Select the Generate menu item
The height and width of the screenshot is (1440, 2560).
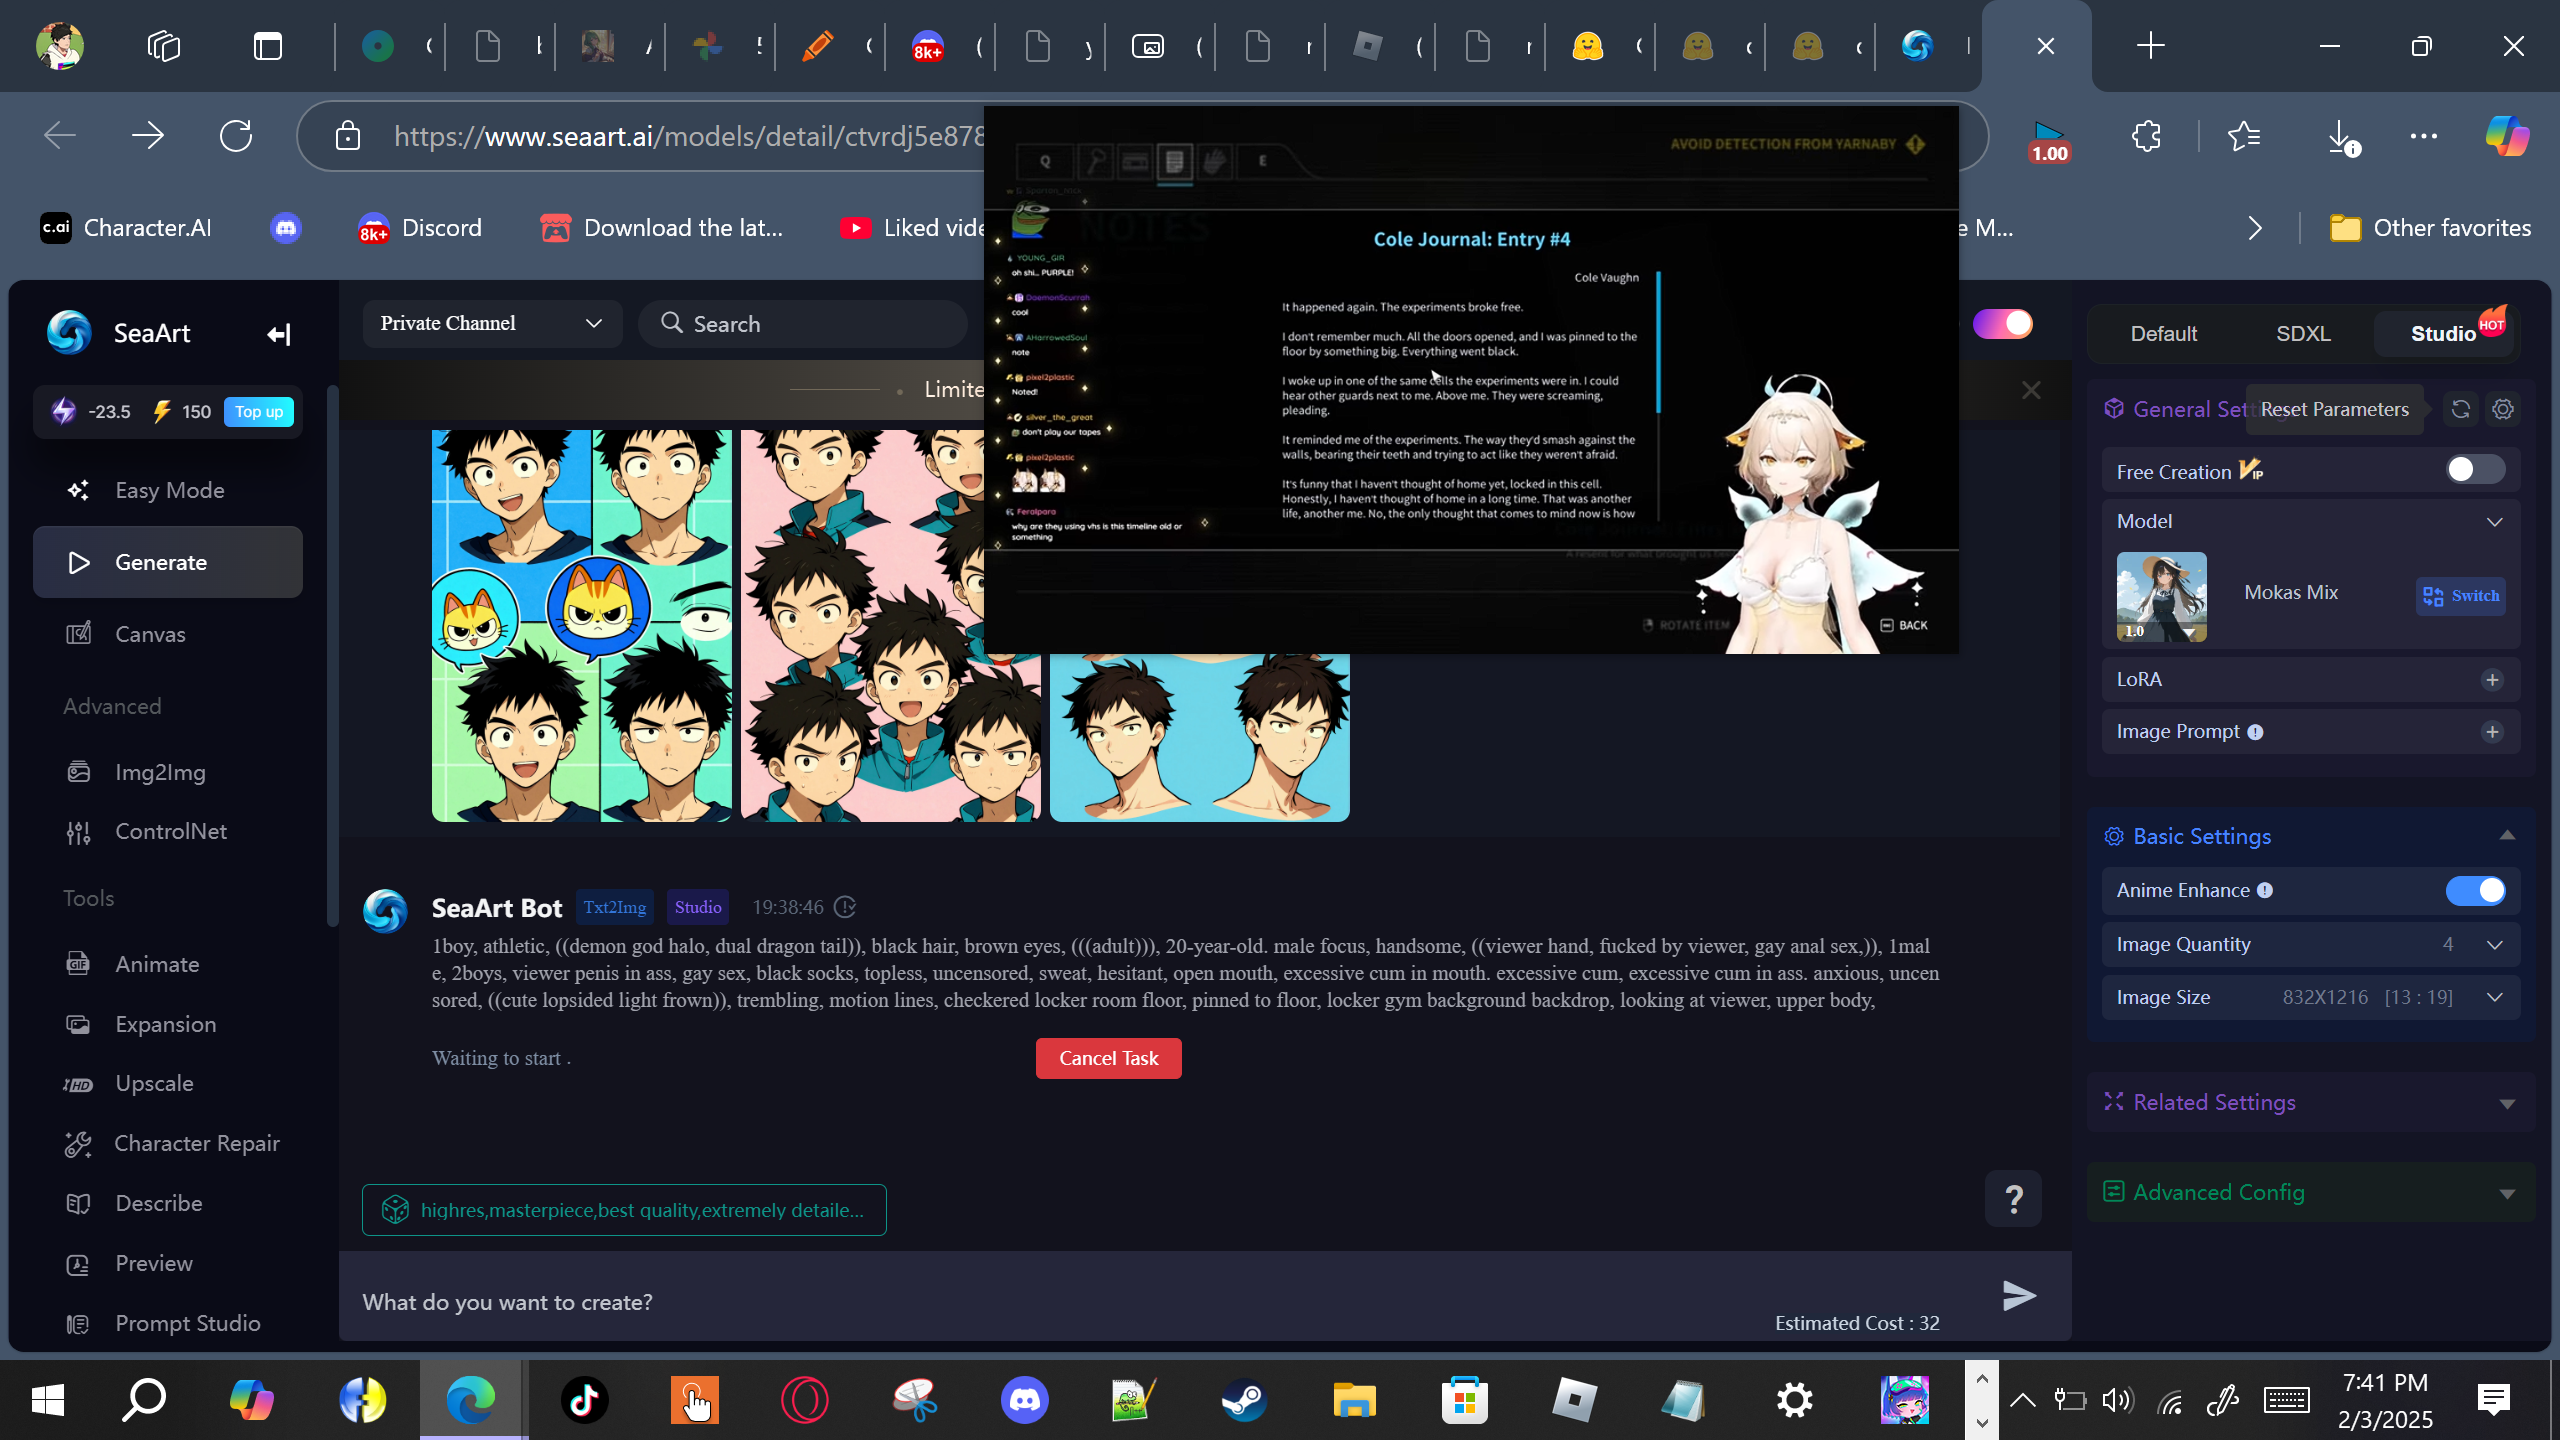click(168, 562)
